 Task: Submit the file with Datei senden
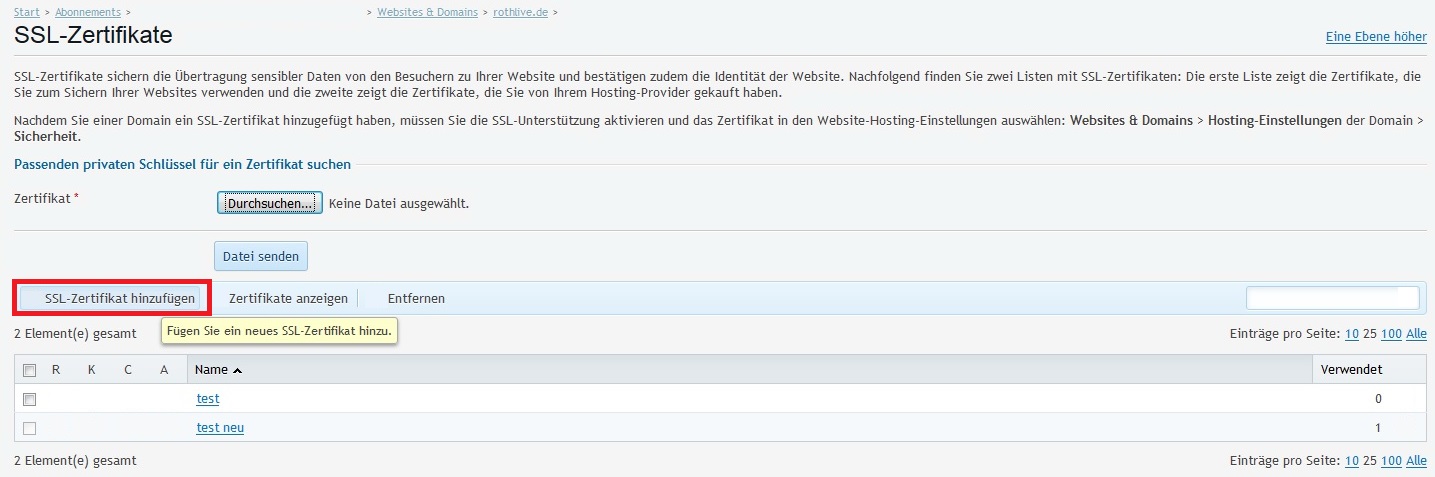pos(261,256)
